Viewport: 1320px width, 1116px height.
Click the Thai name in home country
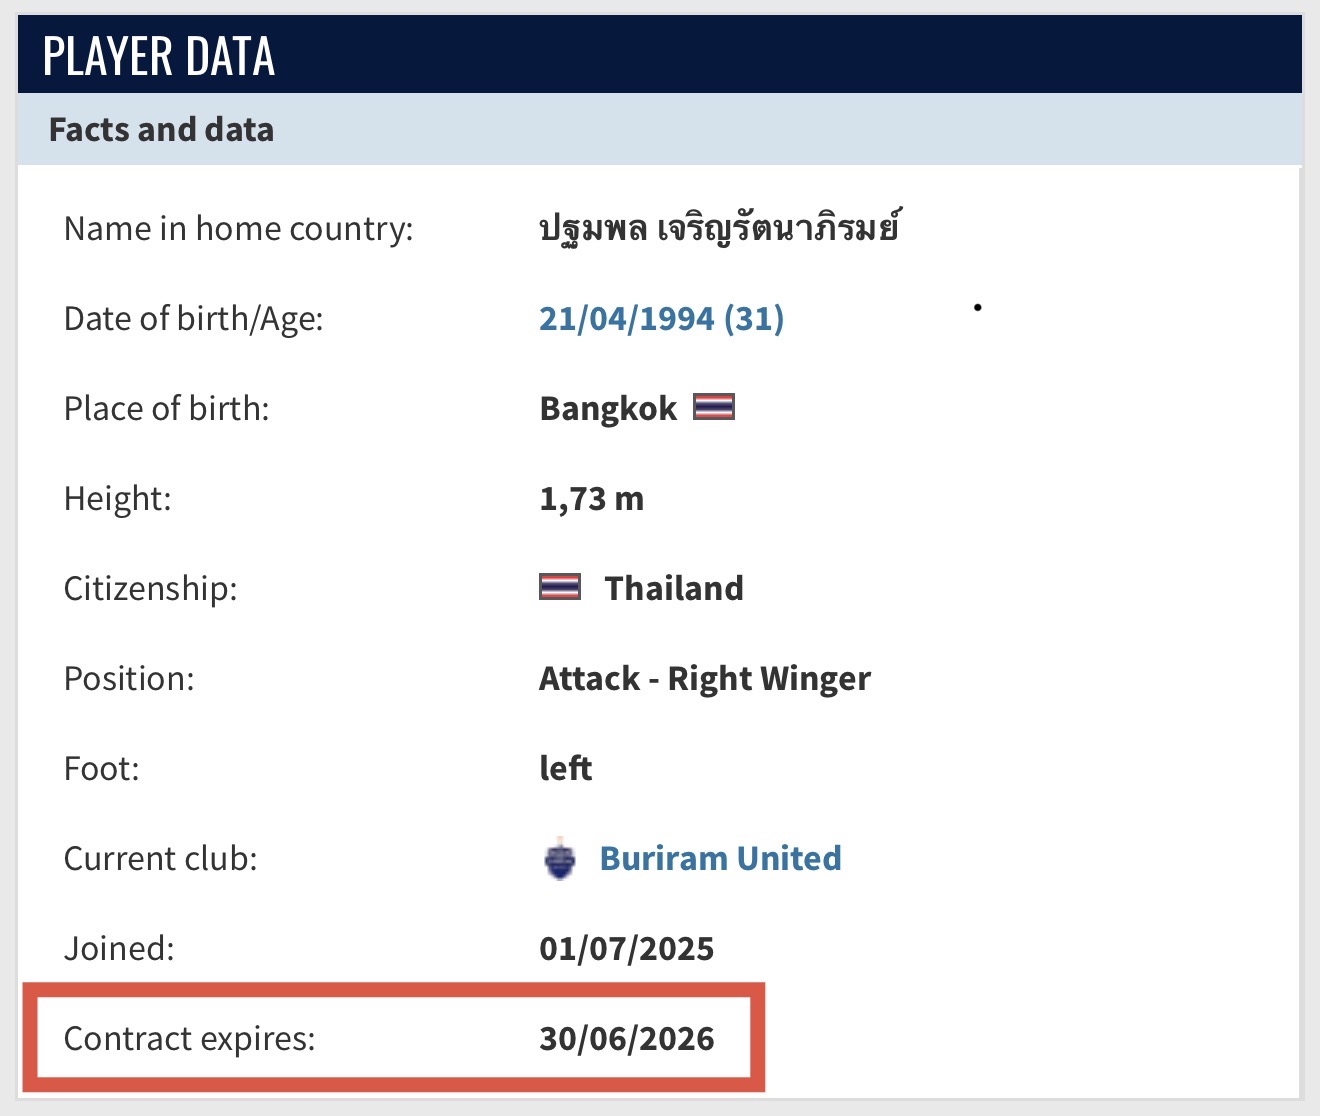[x=718, y=229]
